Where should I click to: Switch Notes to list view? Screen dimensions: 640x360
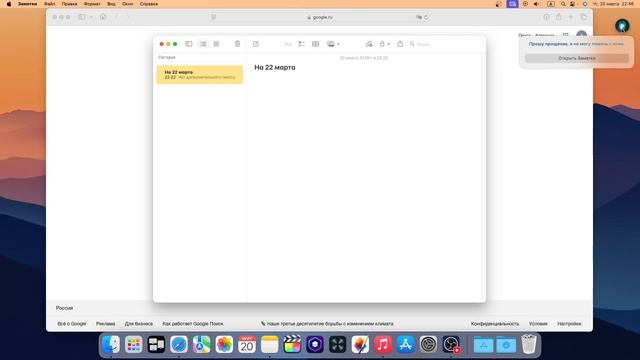[203, 44]
